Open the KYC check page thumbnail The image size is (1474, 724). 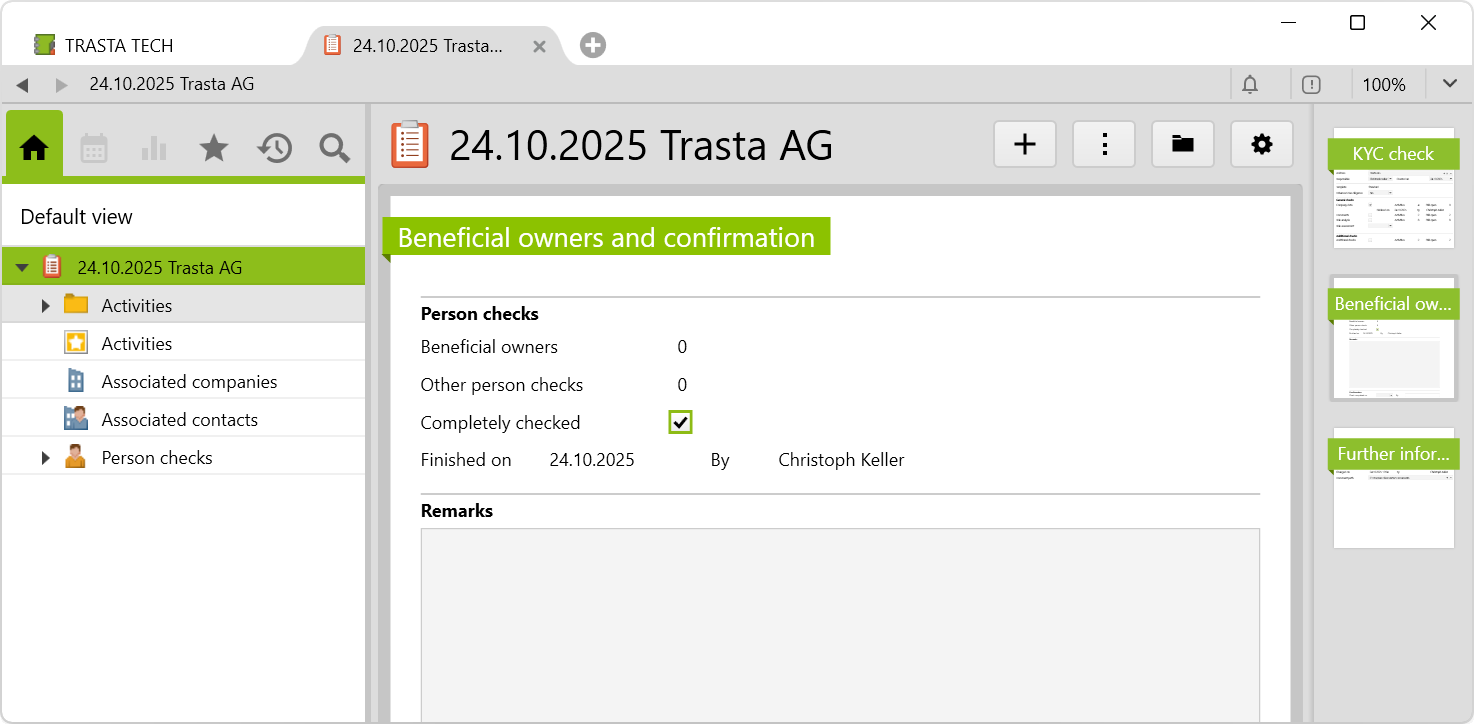[x=1393, y=188]
